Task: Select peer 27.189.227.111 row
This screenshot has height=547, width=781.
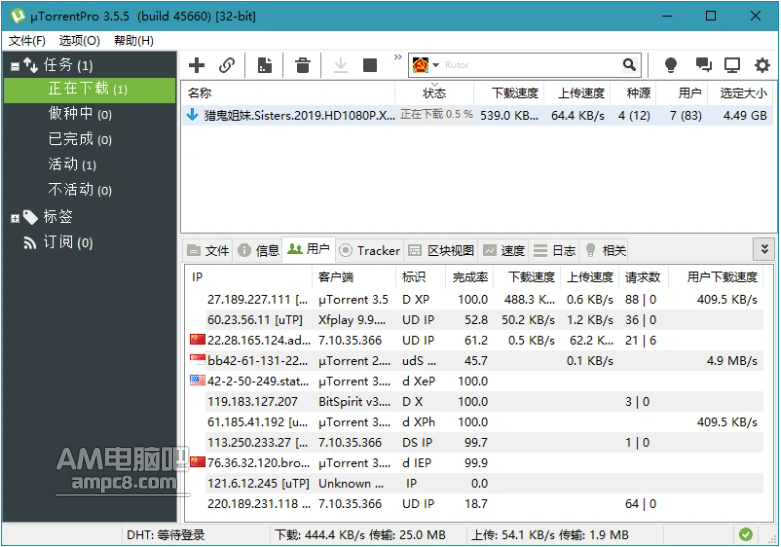Action: pyautogui.click(x=475, y=299)
